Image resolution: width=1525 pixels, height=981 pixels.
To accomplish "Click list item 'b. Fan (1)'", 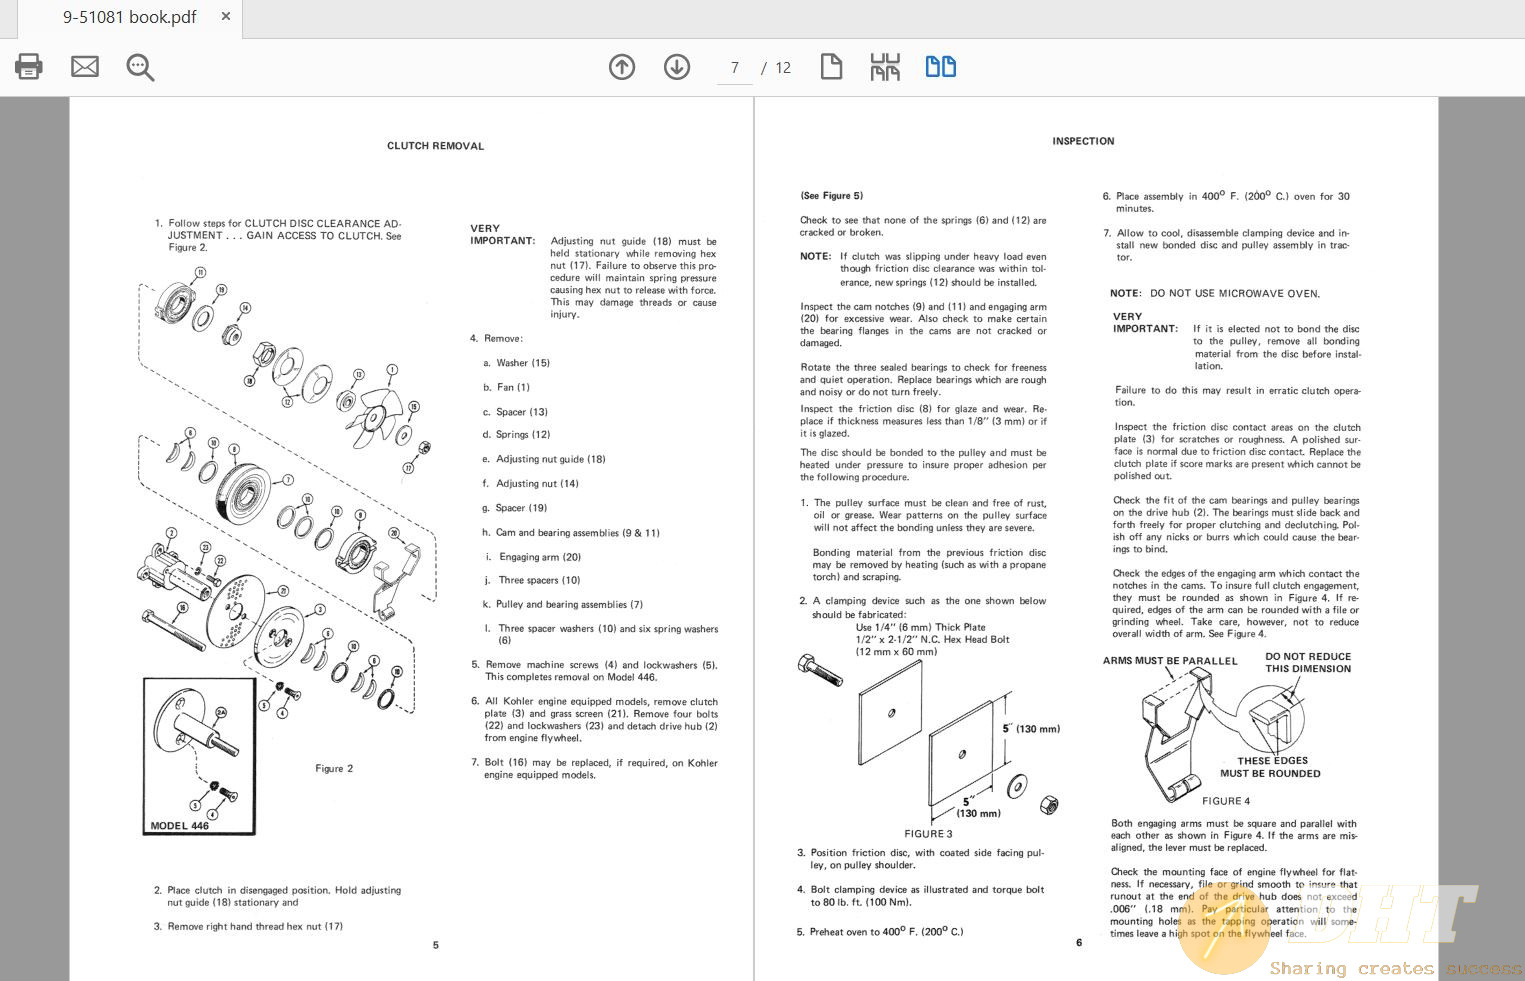I will coord(506,387).
